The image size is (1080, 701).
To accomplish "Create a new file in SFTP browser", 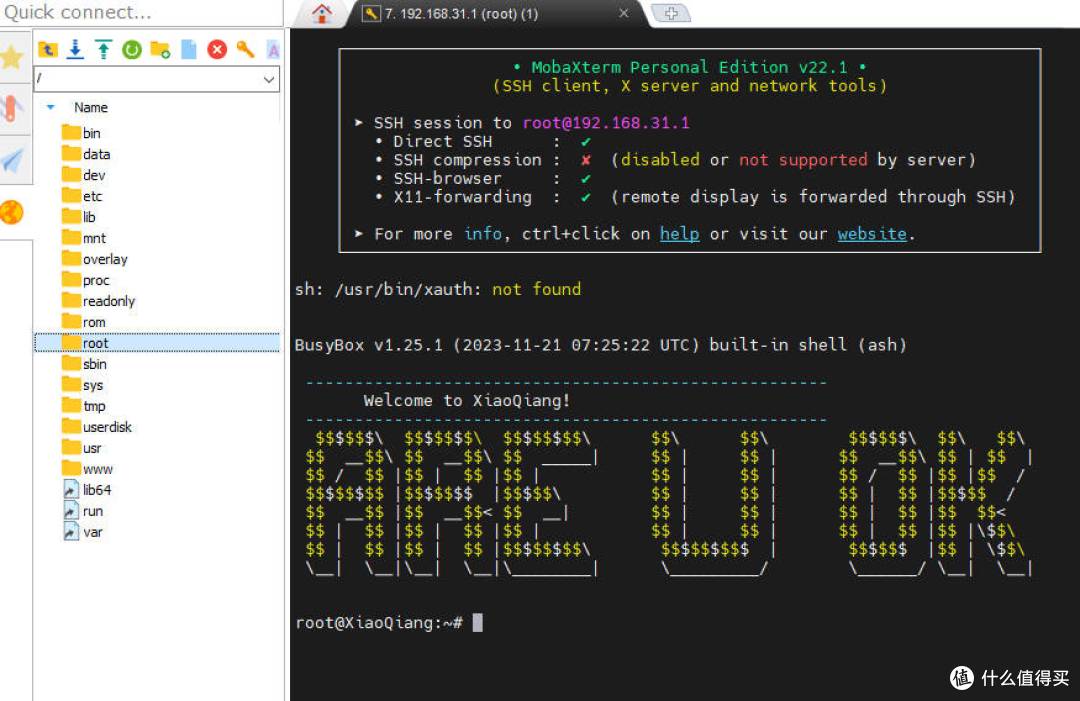I will [x=189, y=49].
